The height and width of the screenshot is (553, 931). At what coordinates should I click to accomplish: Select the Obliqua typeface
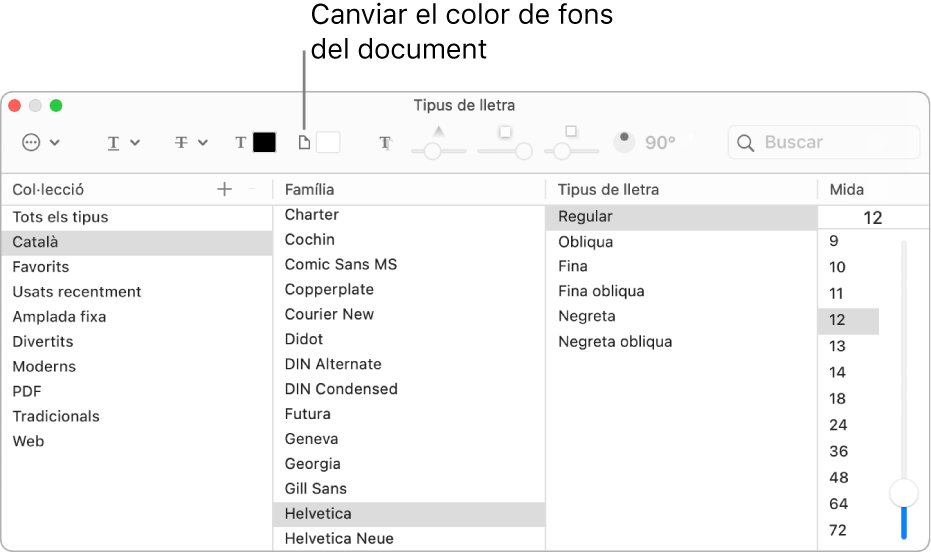click(x=681, y=242)
